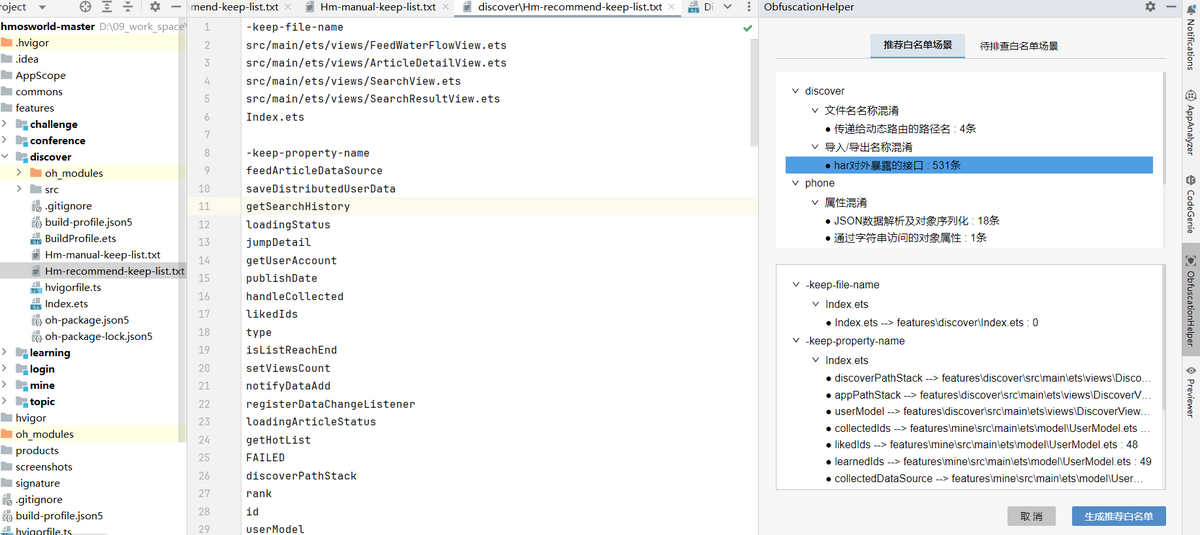
Task: Collapse the discover folder in project tree
Action: click(x=6, y=157)
